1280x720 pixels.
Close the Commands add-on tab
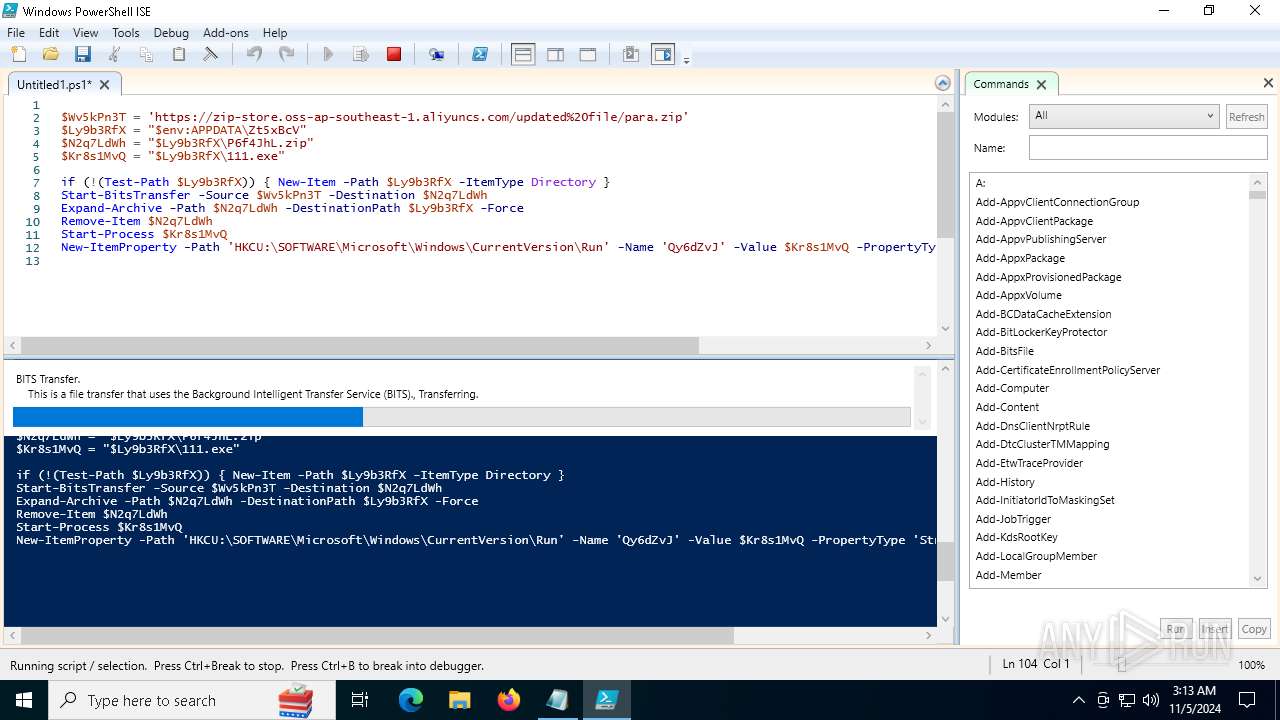[x=1041, y=85]
